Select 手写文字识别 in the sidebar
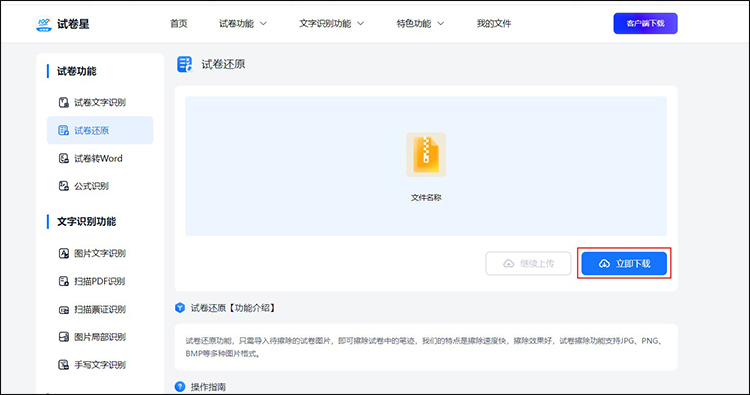The width and height of the screenshot is (750, 395). tap(100, 365)
